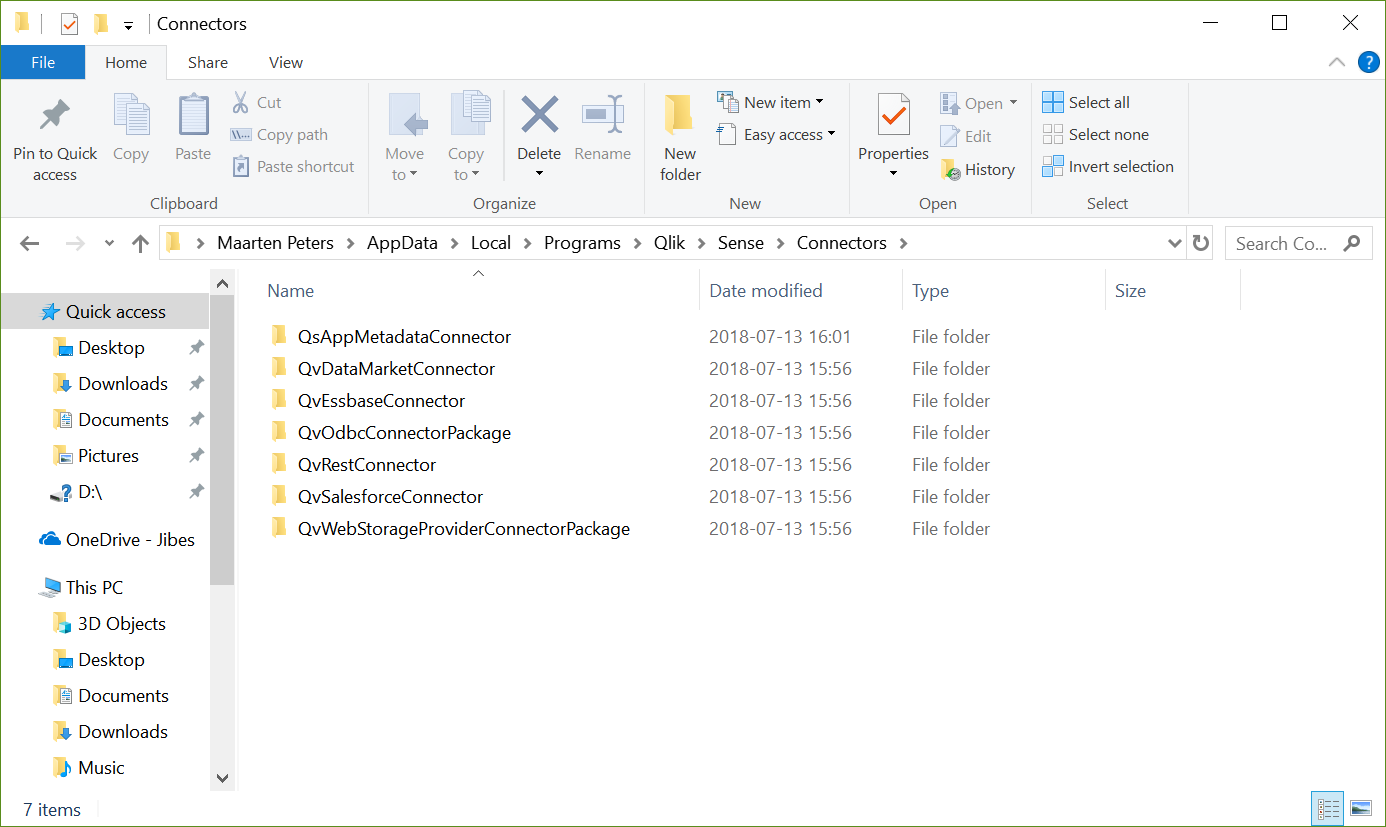Sort by Date modified column header
Image resolution: width=1386 pixels, height=827 pixels.
point(766,291)
